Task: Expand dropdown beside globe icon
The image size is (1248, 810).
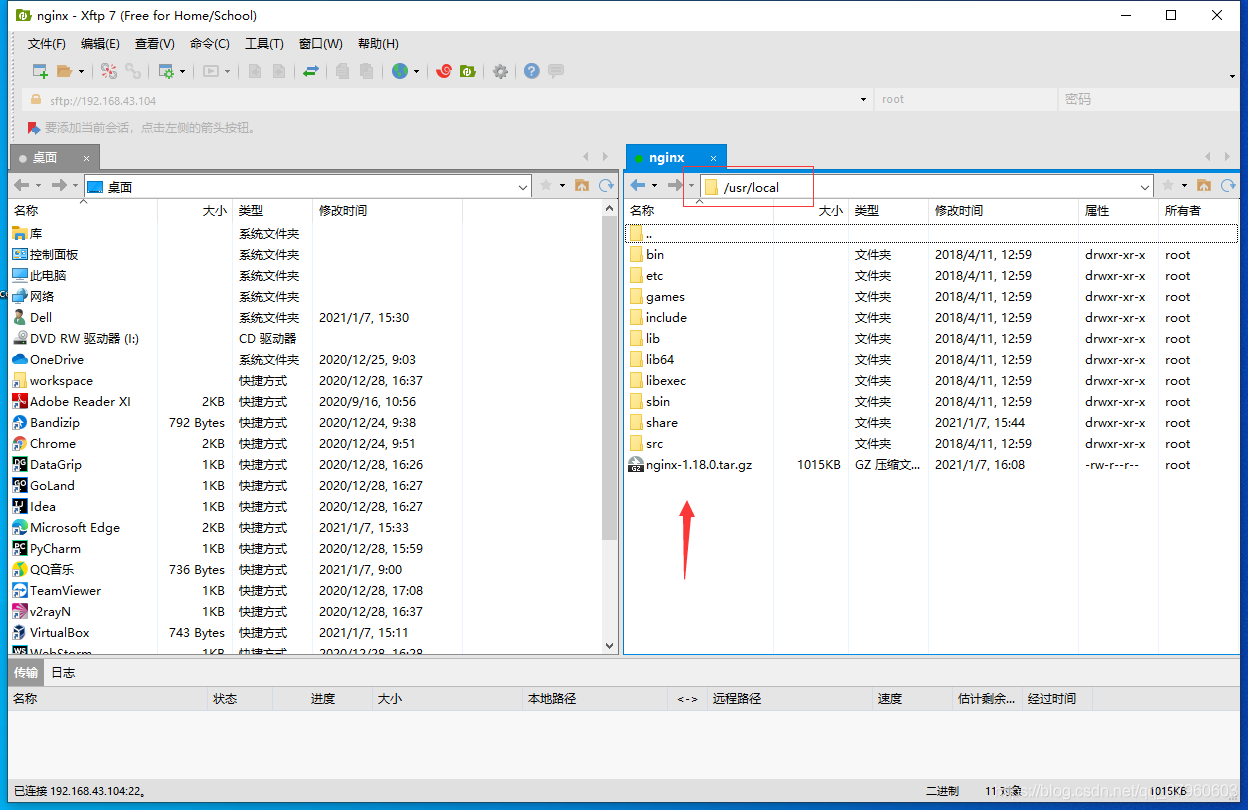Action: point(416,72)
